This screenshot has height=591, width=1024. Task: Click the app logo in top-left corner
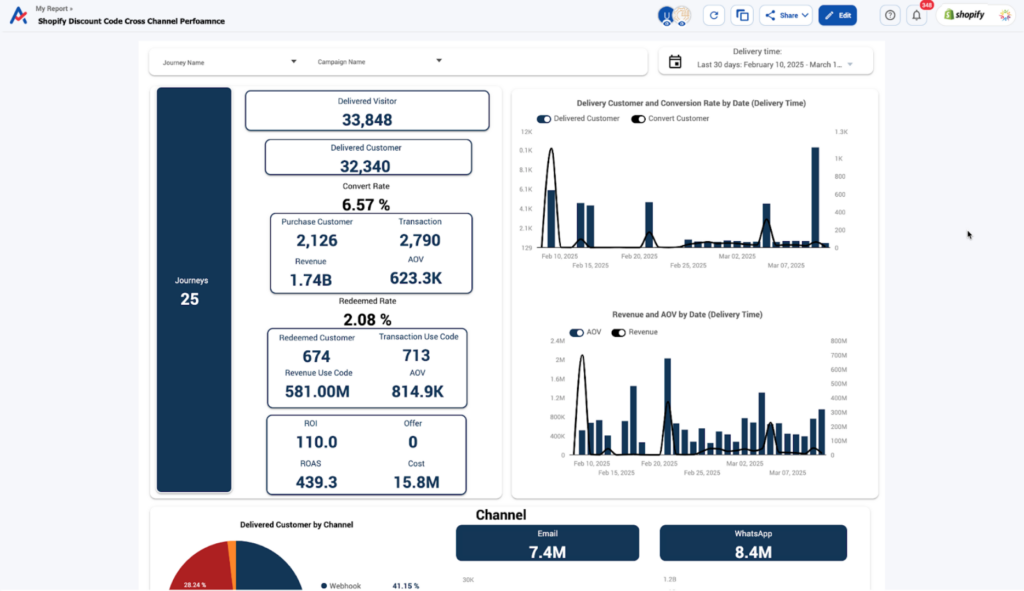click(x=18, y=15)
